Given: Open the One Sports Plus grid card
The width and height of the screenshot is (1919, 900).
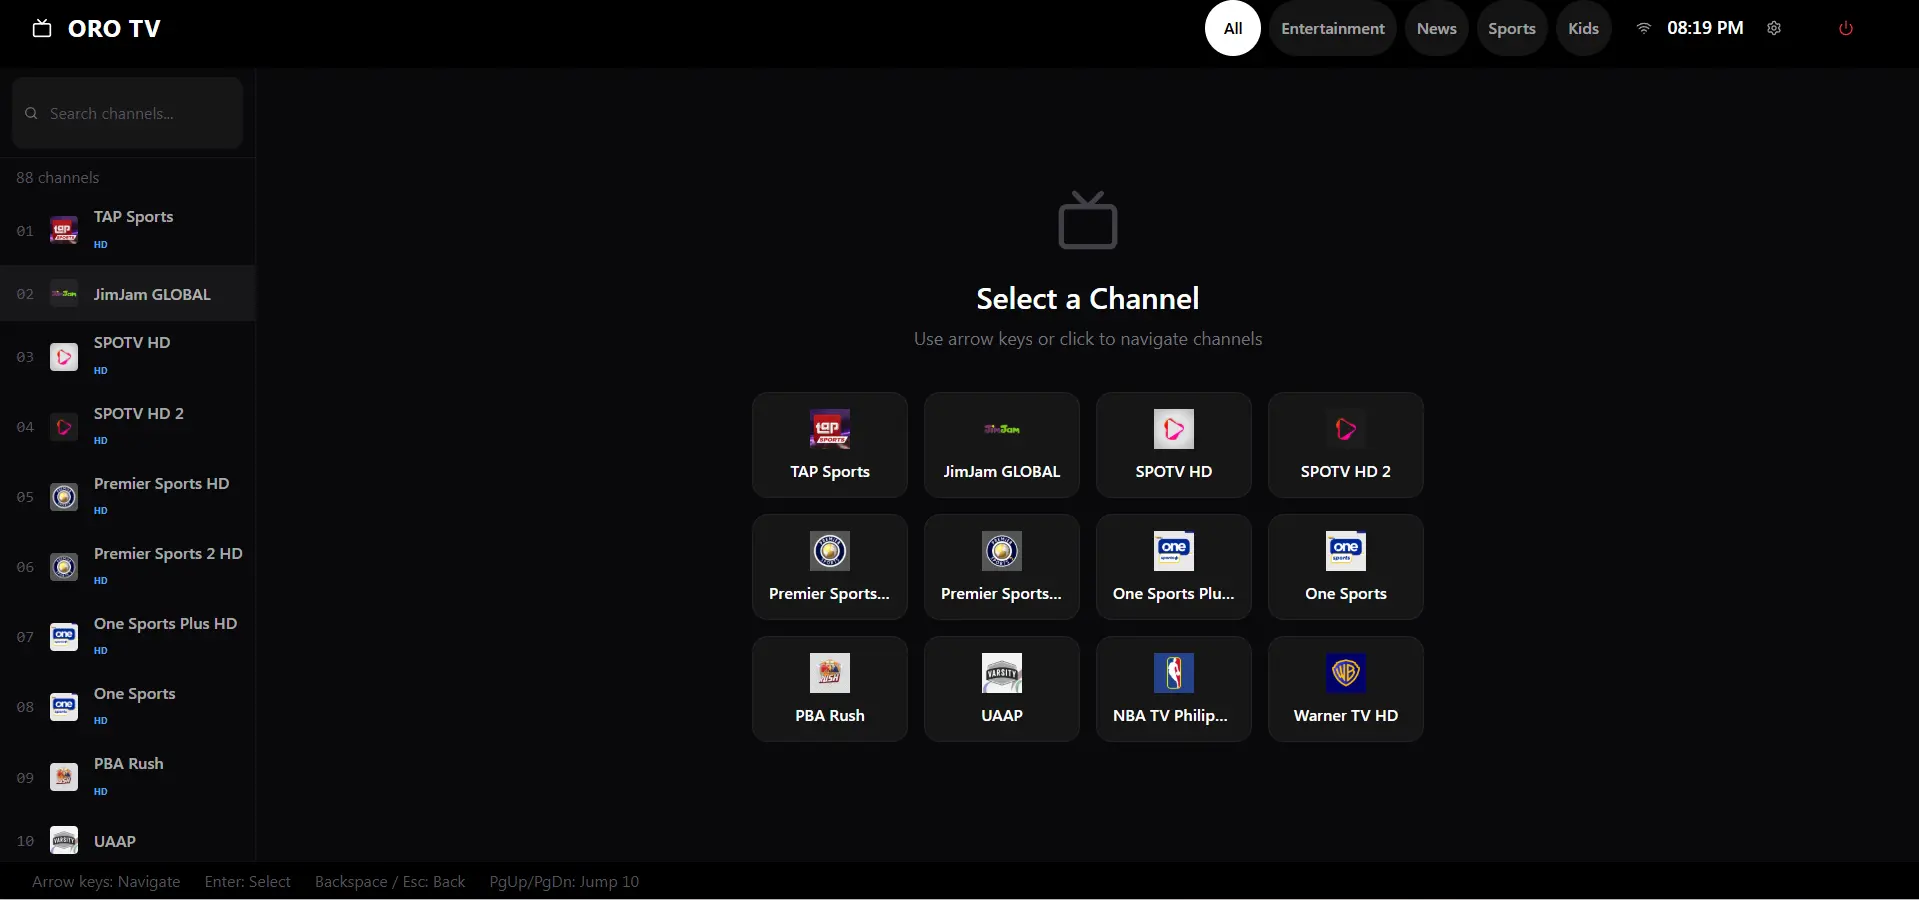Looking at the screenshot, I should [x=1174, y=567].
